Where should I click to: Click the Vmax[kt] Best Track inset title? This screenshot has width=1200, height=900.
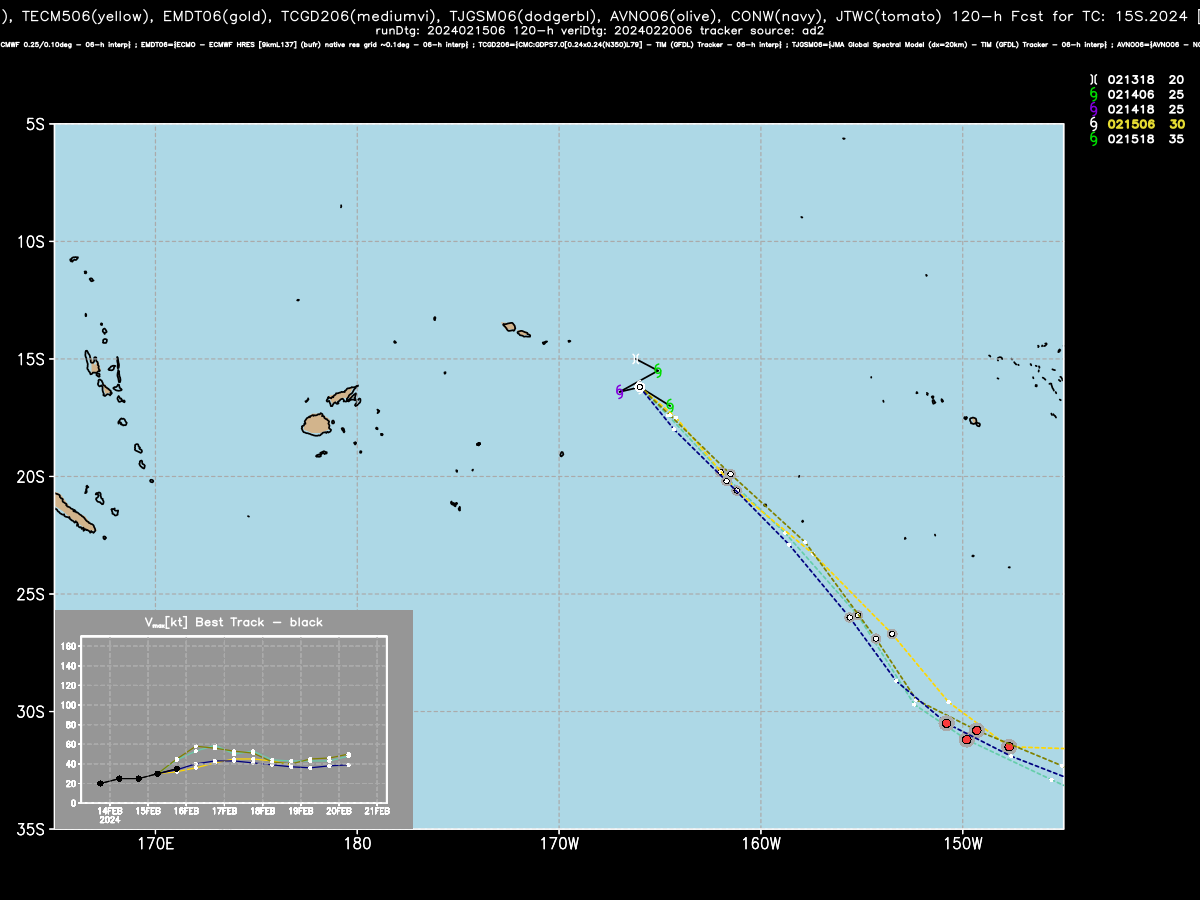coord(234,622)
